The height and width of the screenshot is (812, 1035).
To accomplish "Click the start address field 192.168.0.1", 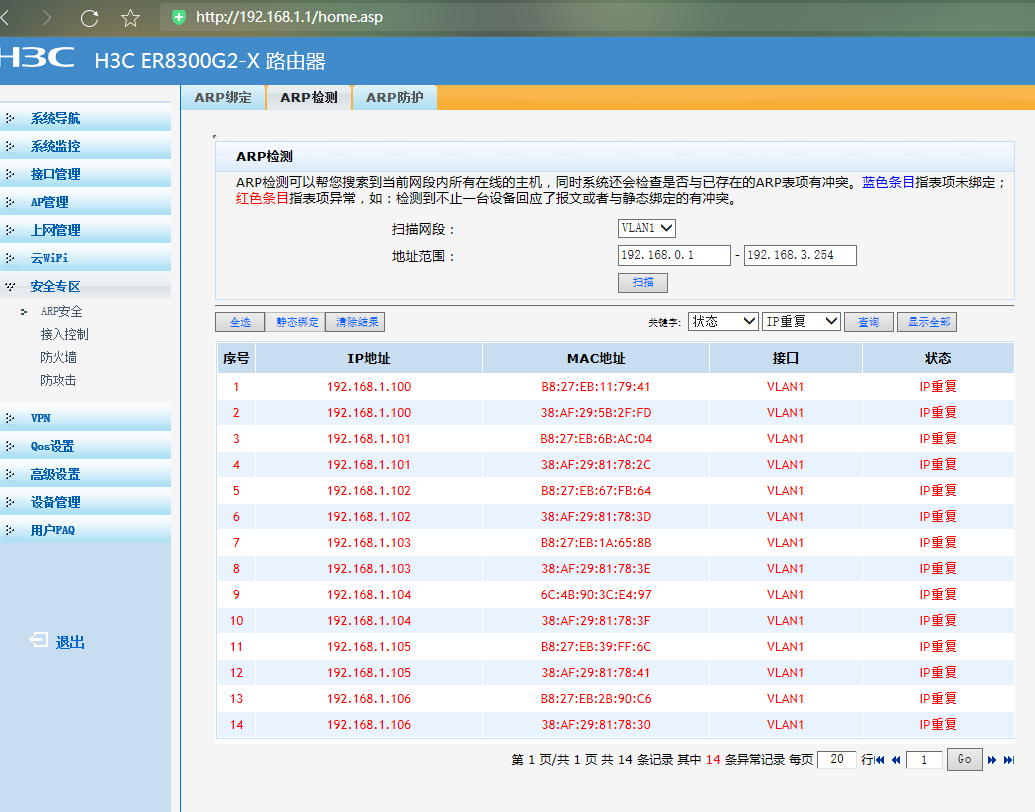I will (x=674, y=255).
